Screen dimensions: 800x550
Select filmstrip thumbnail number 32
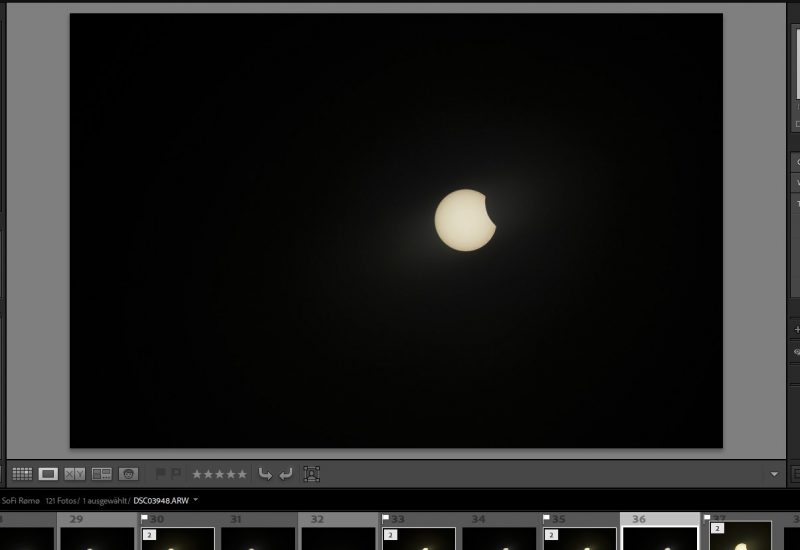pyautogui.click(x=337, y=539)
